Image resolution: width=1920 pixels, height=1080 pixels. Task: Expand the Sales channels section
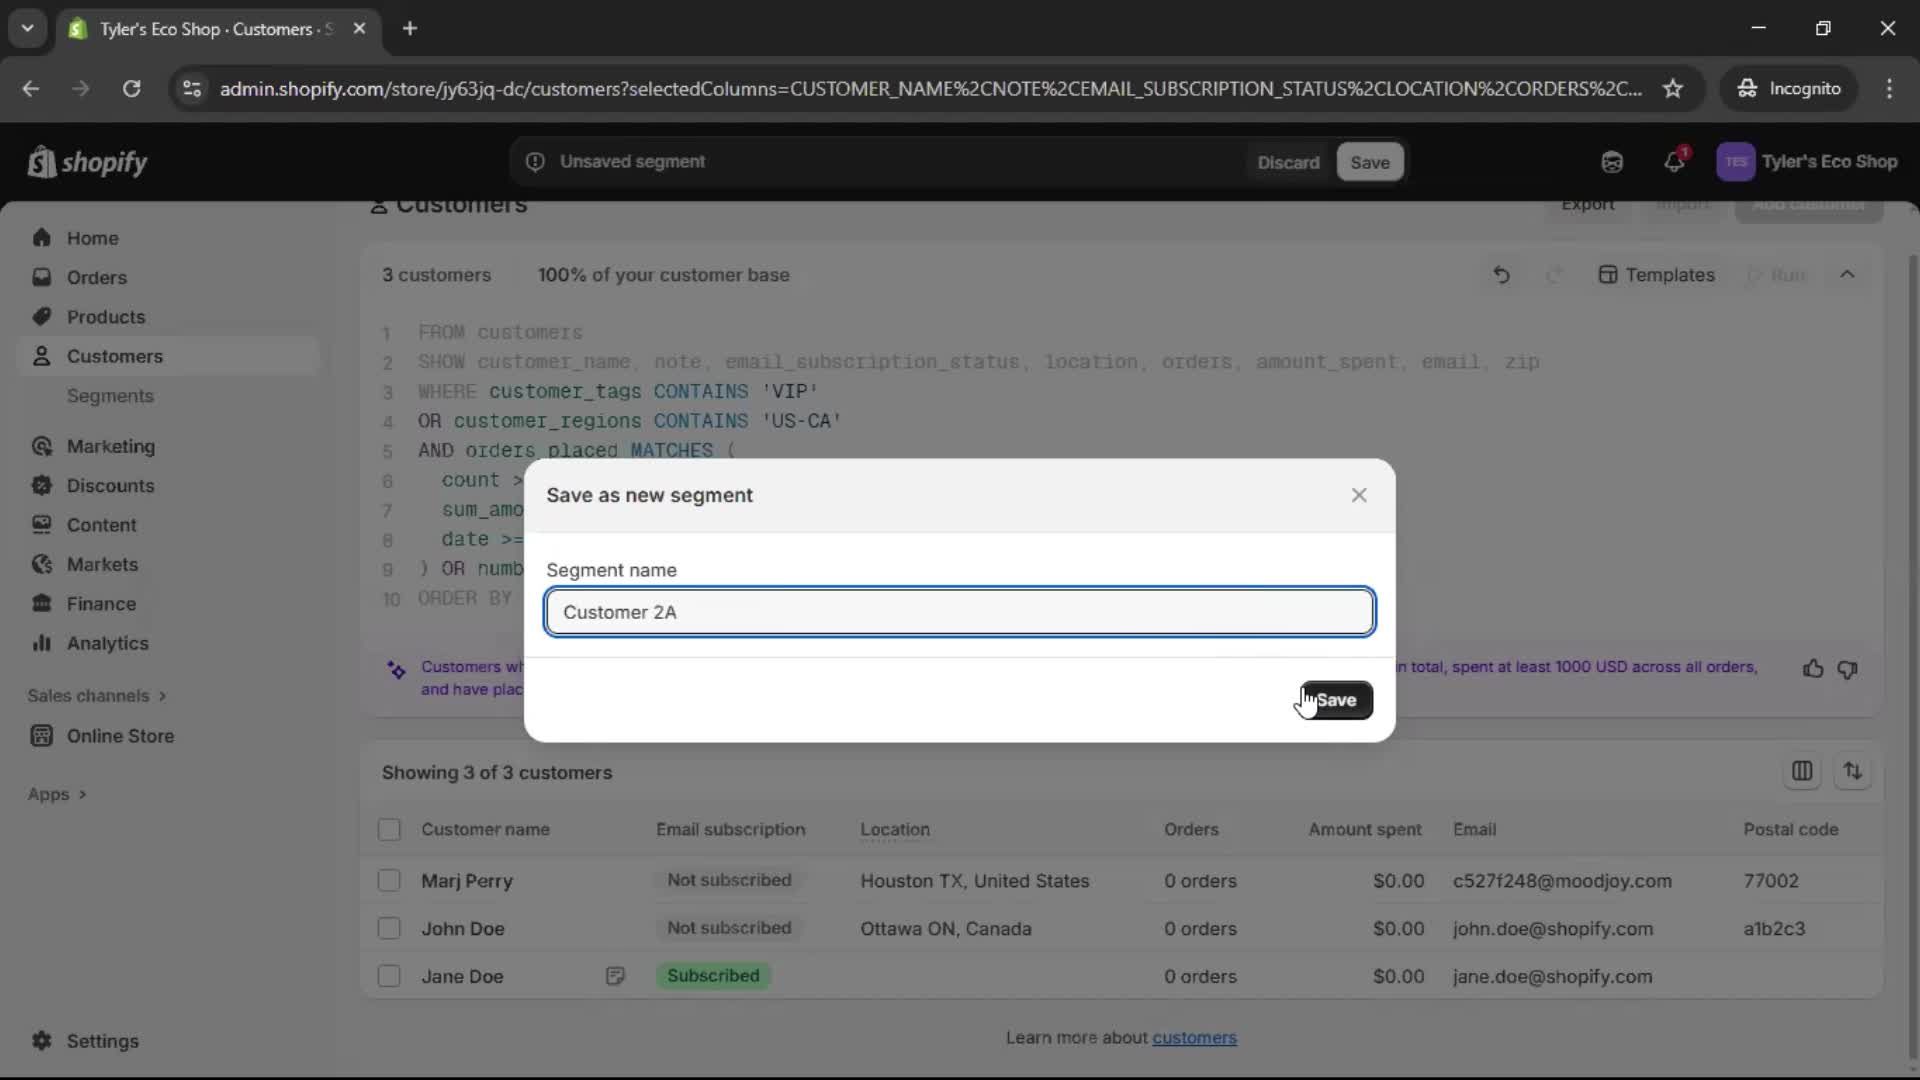pos(96,695)
